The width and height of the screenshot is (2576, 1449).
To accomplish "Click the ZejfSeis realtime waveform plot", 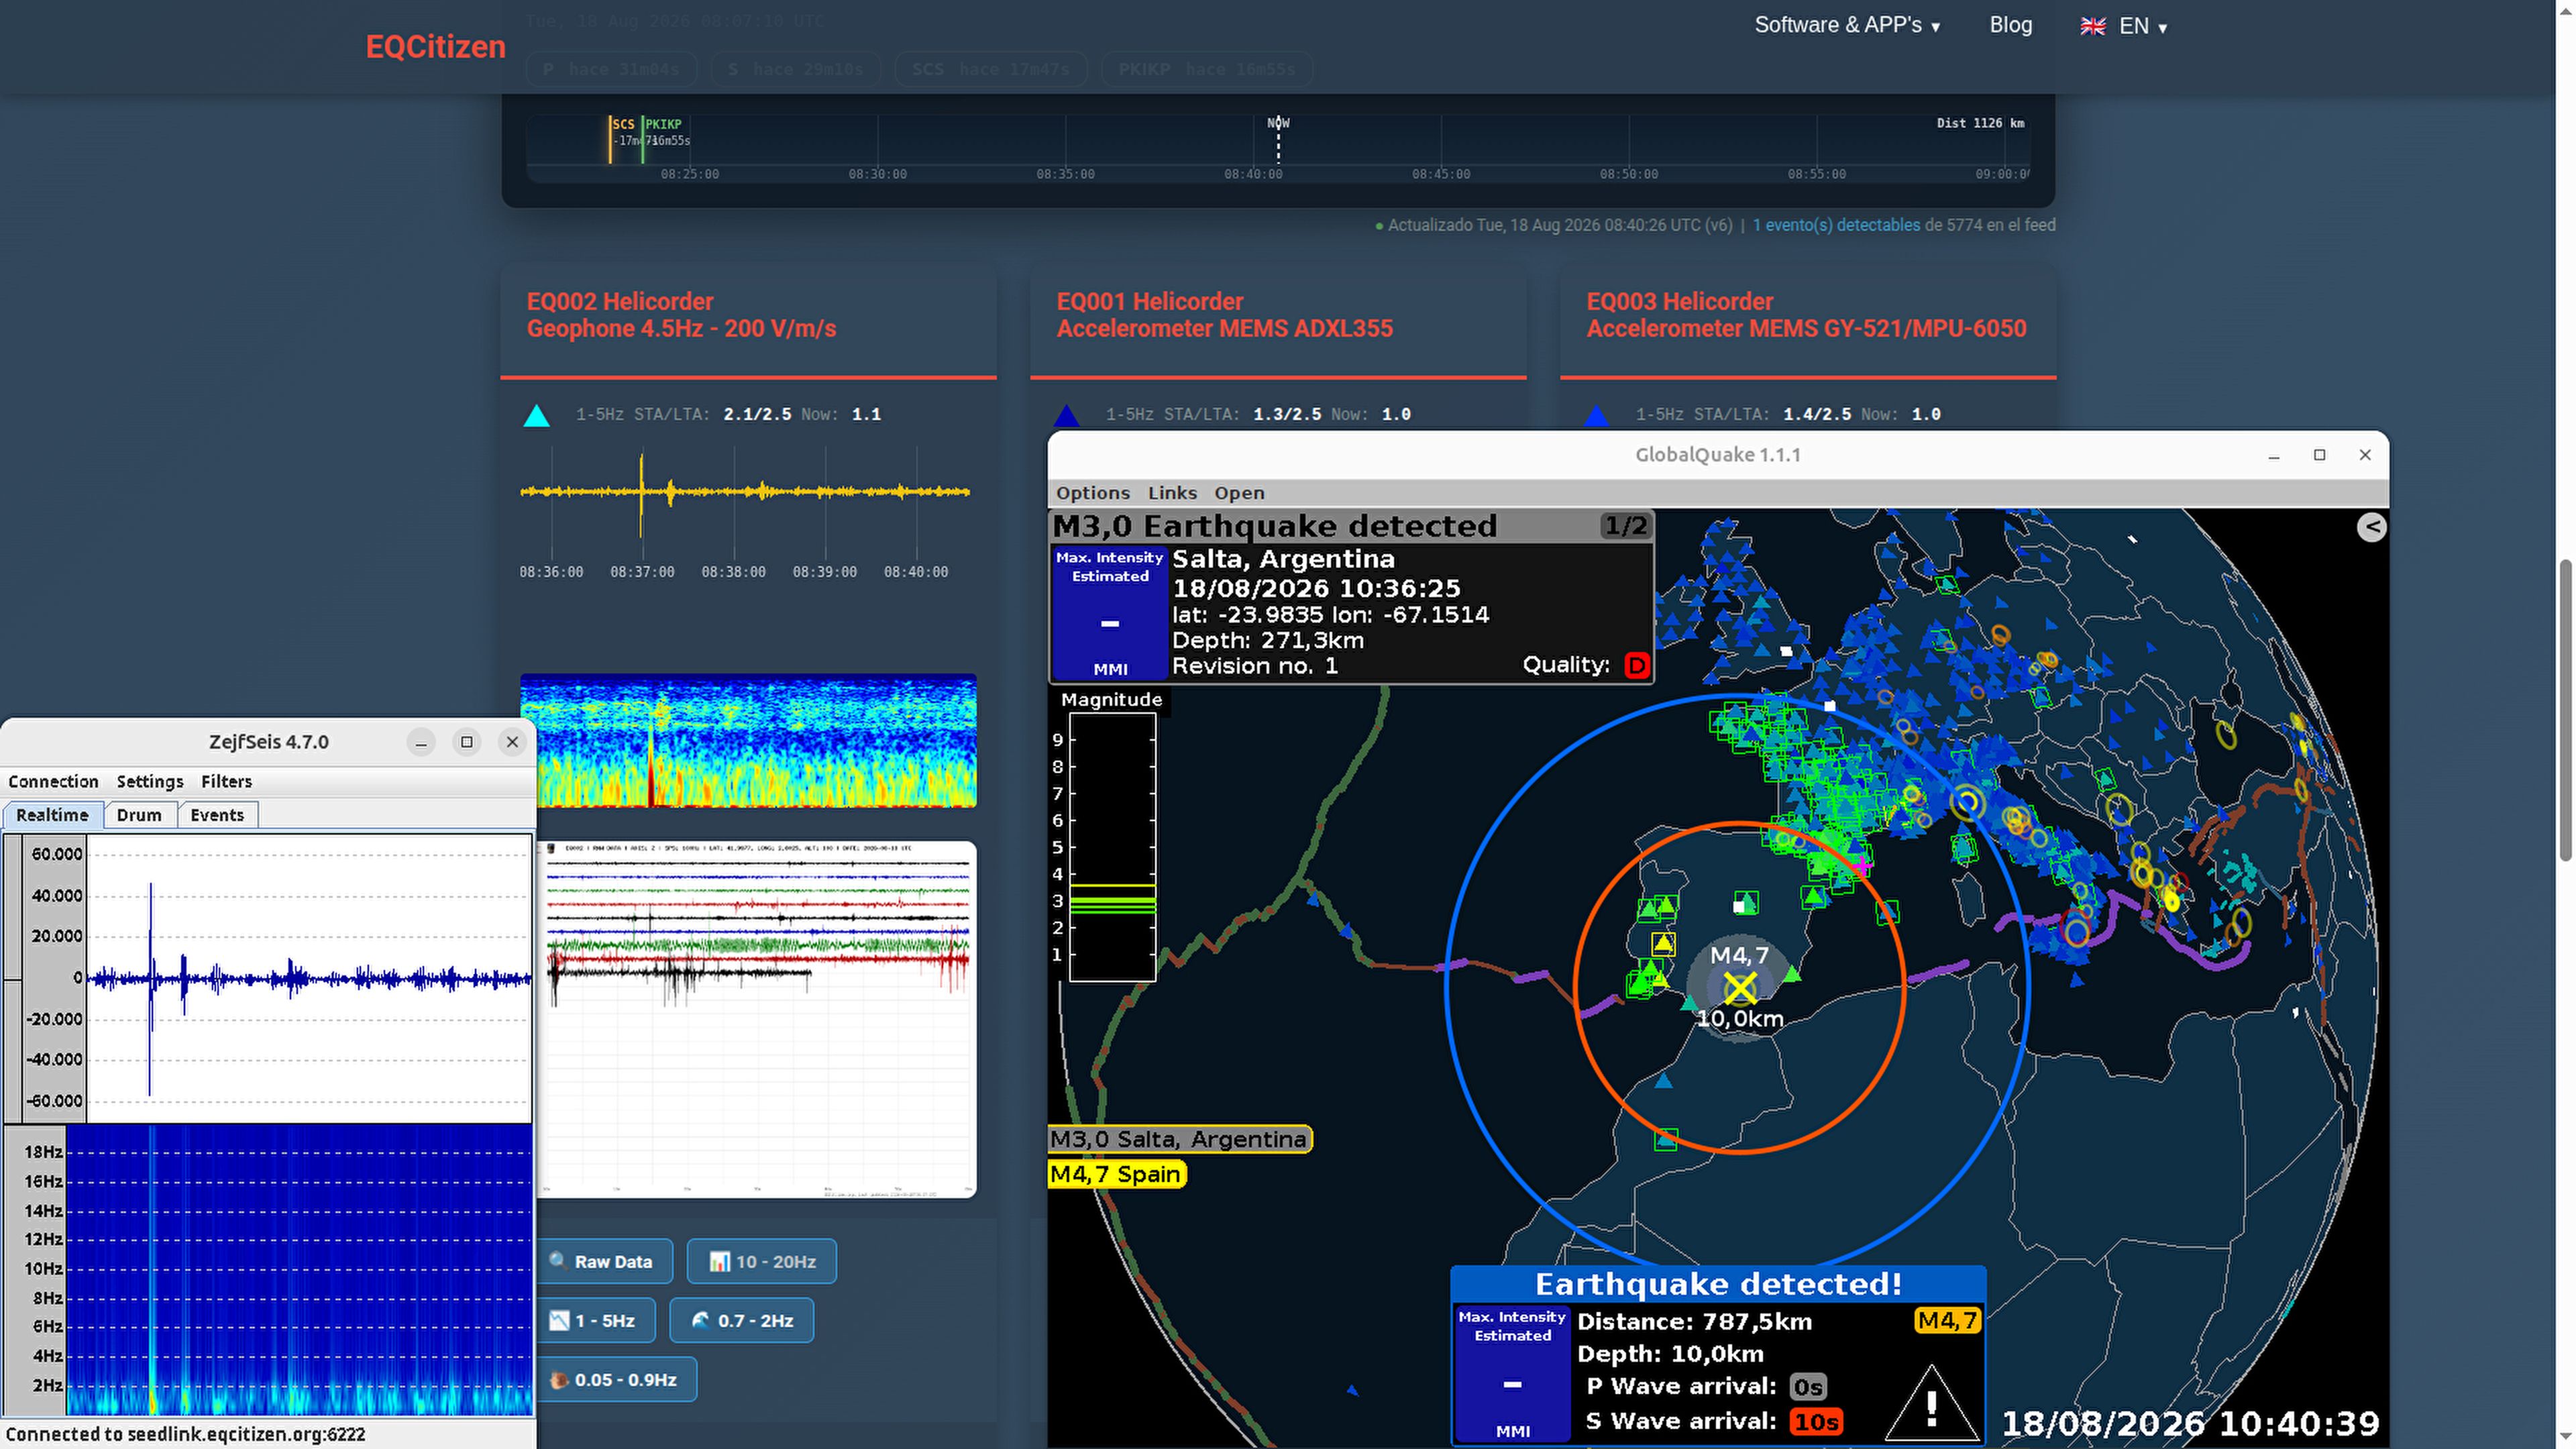I will (309, 978).
